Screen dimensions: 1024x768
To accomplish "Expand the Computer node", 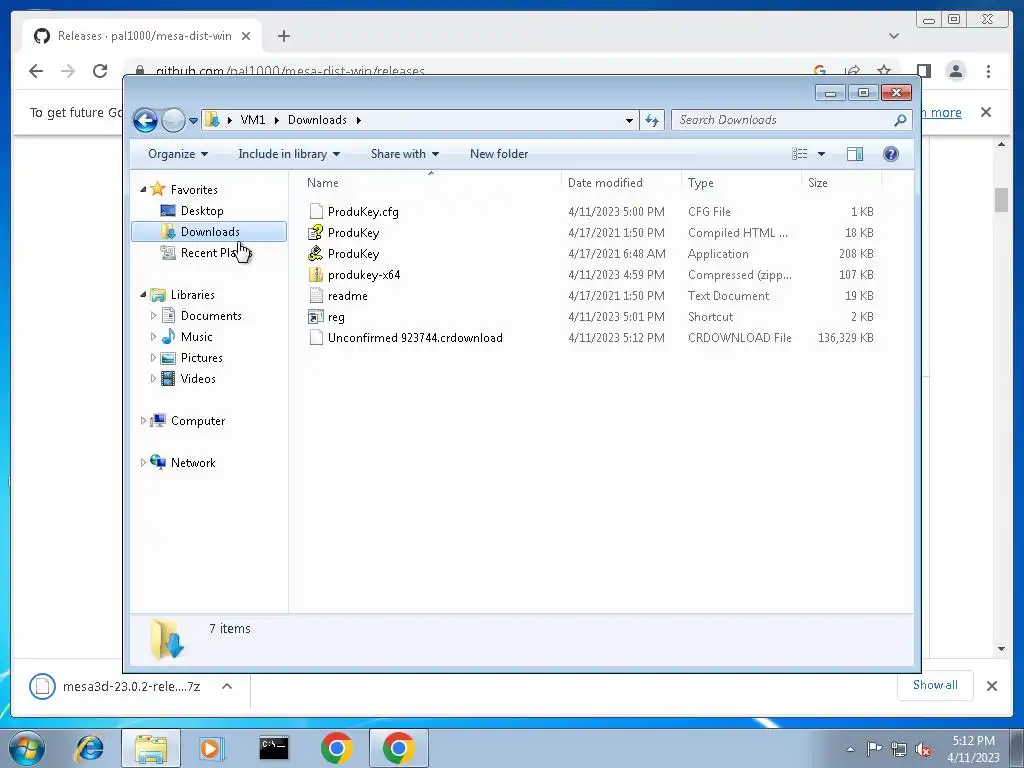I will tap(143, 421).
